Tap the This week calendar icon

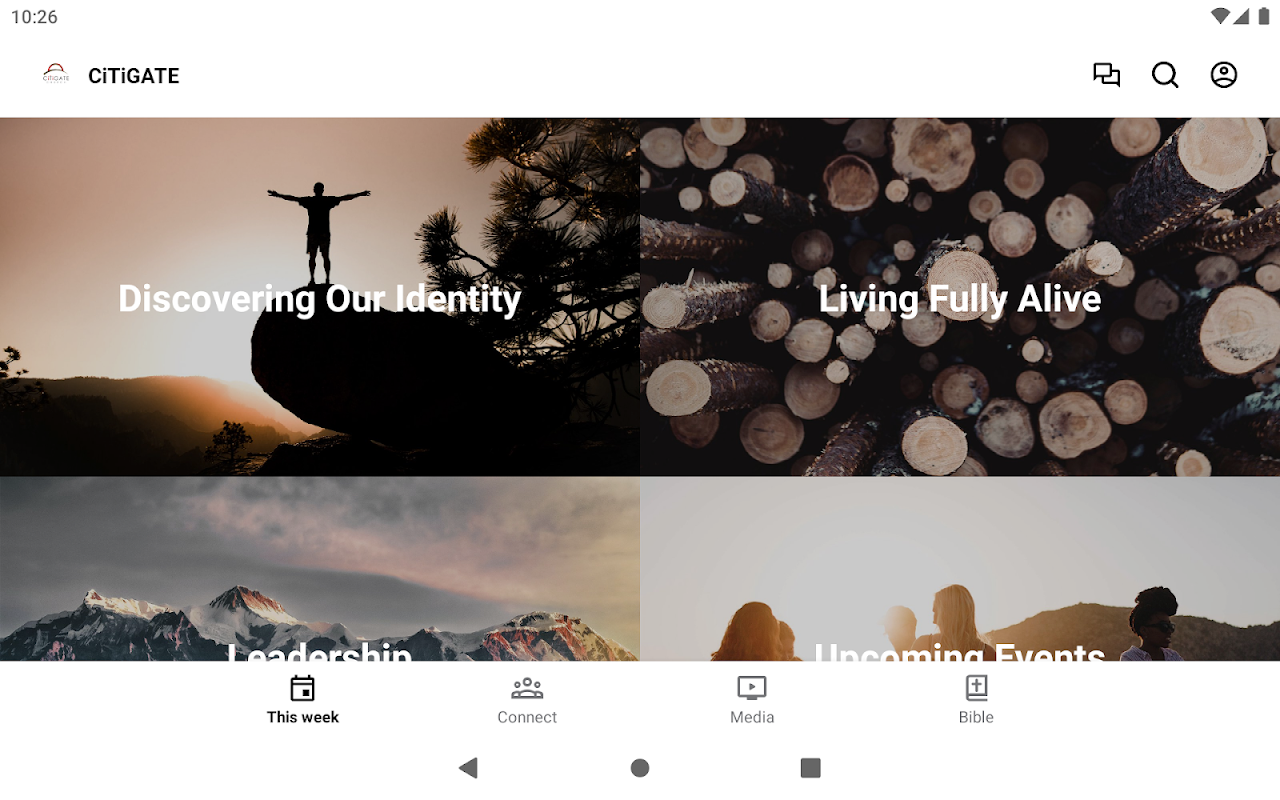pyautogui.click(x=303, y=688)
